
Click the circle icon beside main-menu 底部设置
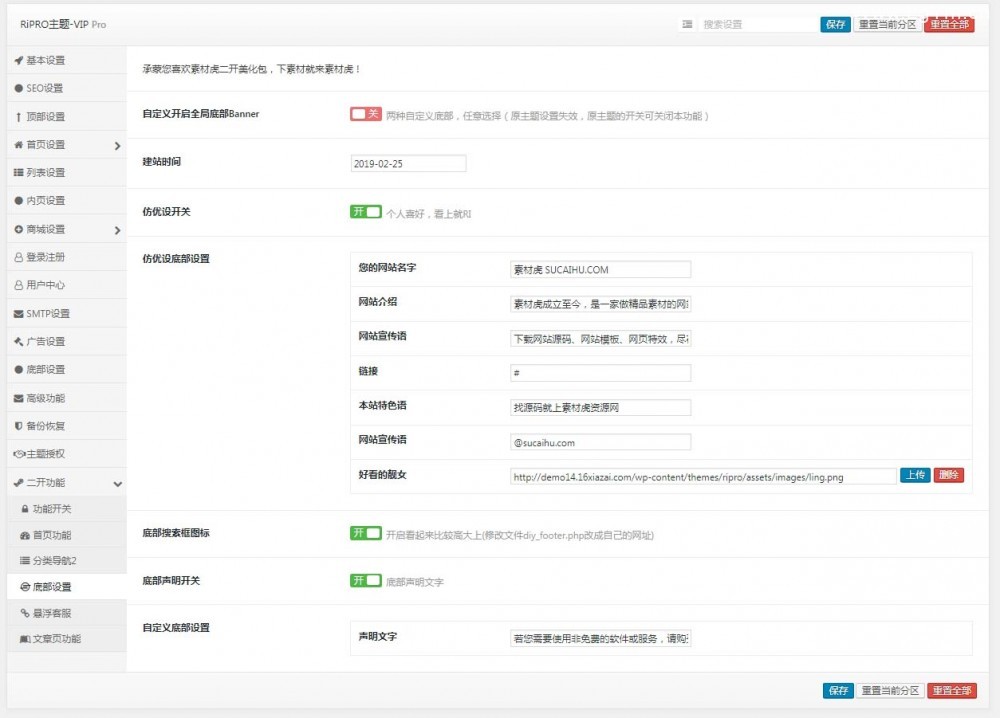[18, 370]
